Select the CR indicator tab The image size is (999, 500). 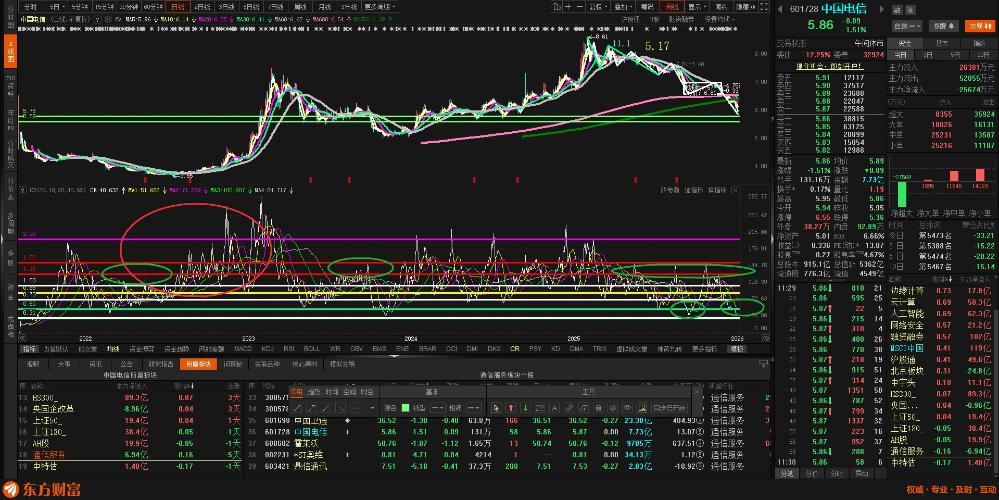tap(514, 349)
